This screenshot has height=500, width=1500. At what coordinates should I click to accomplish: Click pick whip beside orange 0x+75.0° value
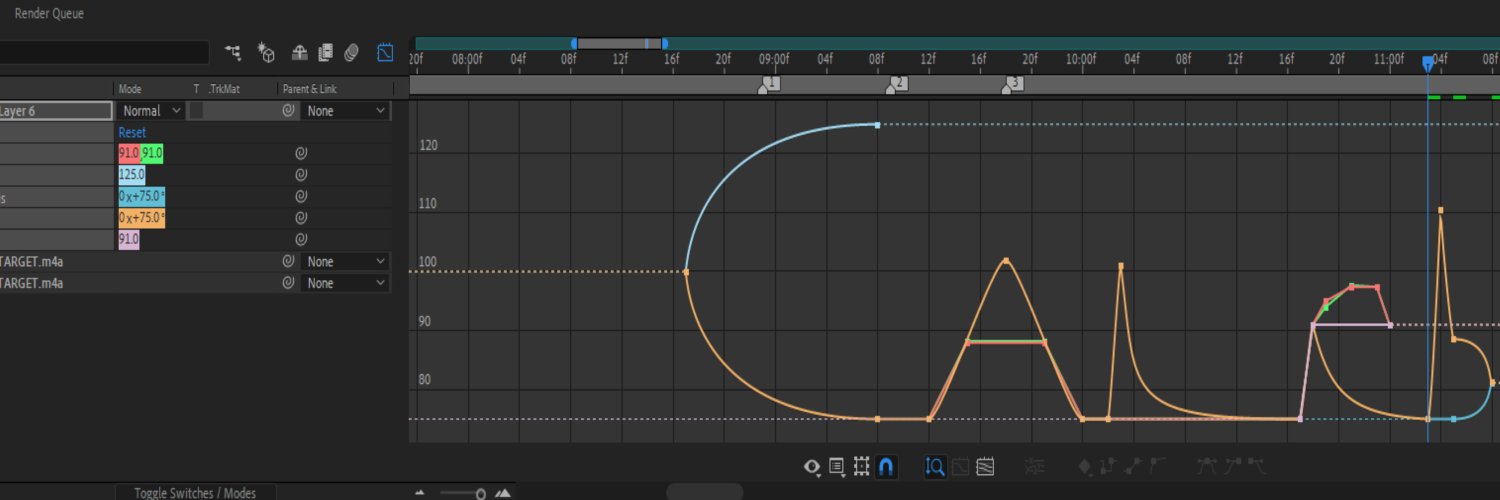(299, 218)
